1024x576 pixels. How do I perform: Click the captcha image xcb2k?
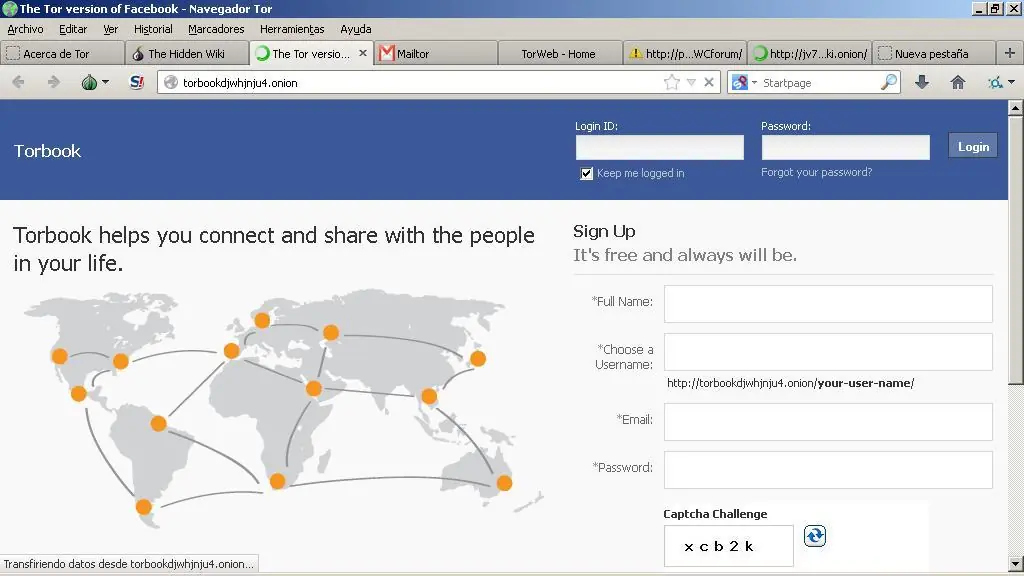click(x=729, y=546)
